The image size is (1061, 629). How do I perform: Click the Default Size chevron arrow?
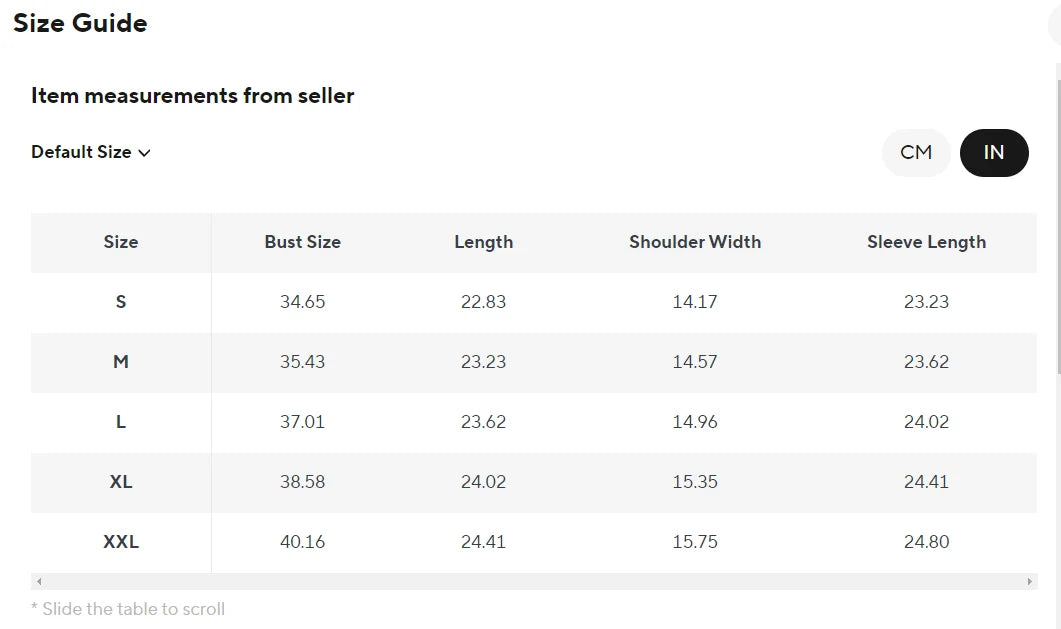pos(144,153)
